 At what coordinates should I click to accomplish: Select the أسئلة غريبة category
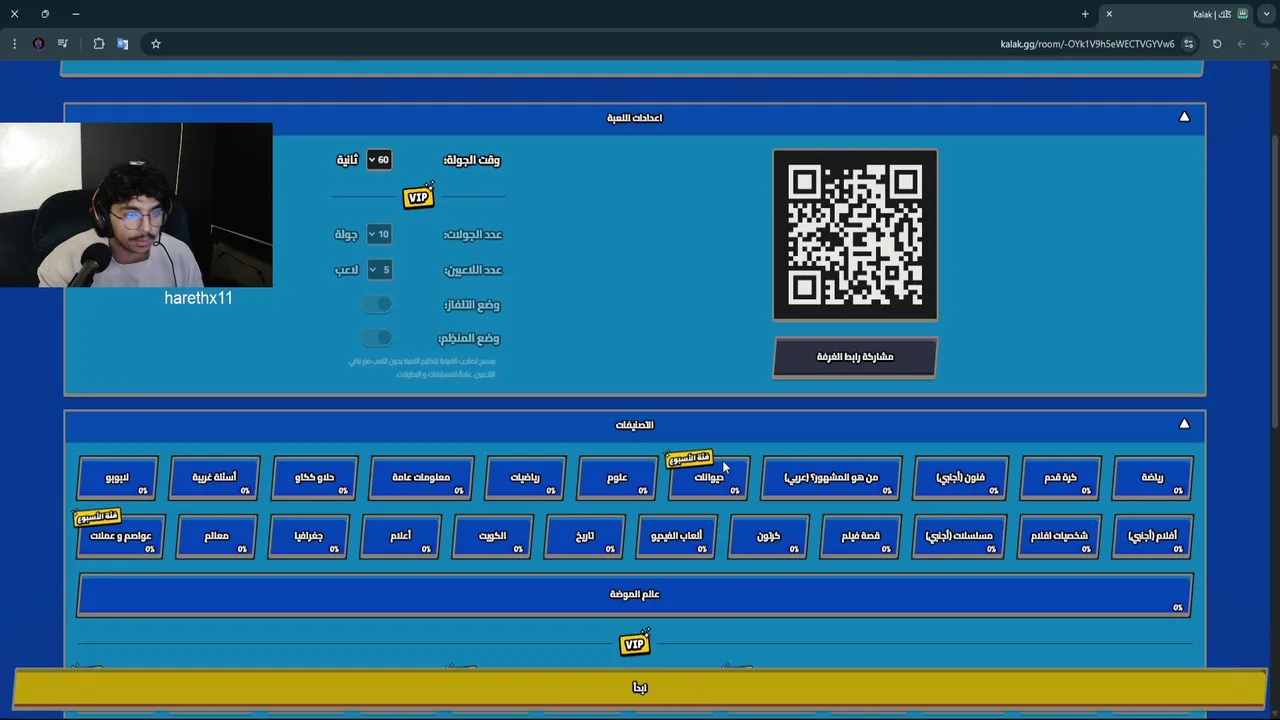tap(215, 478)
